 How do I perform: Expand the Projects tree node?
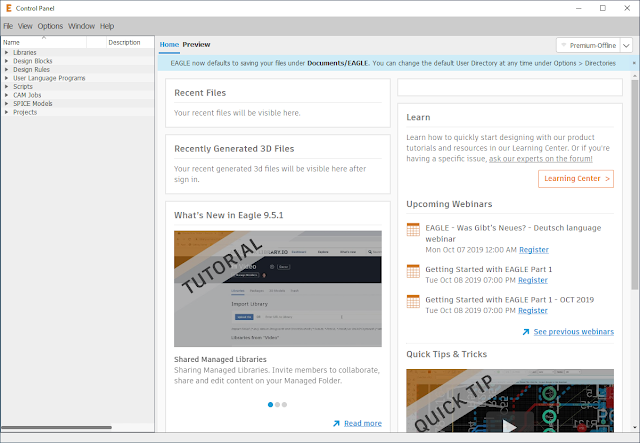click(6, 112)
